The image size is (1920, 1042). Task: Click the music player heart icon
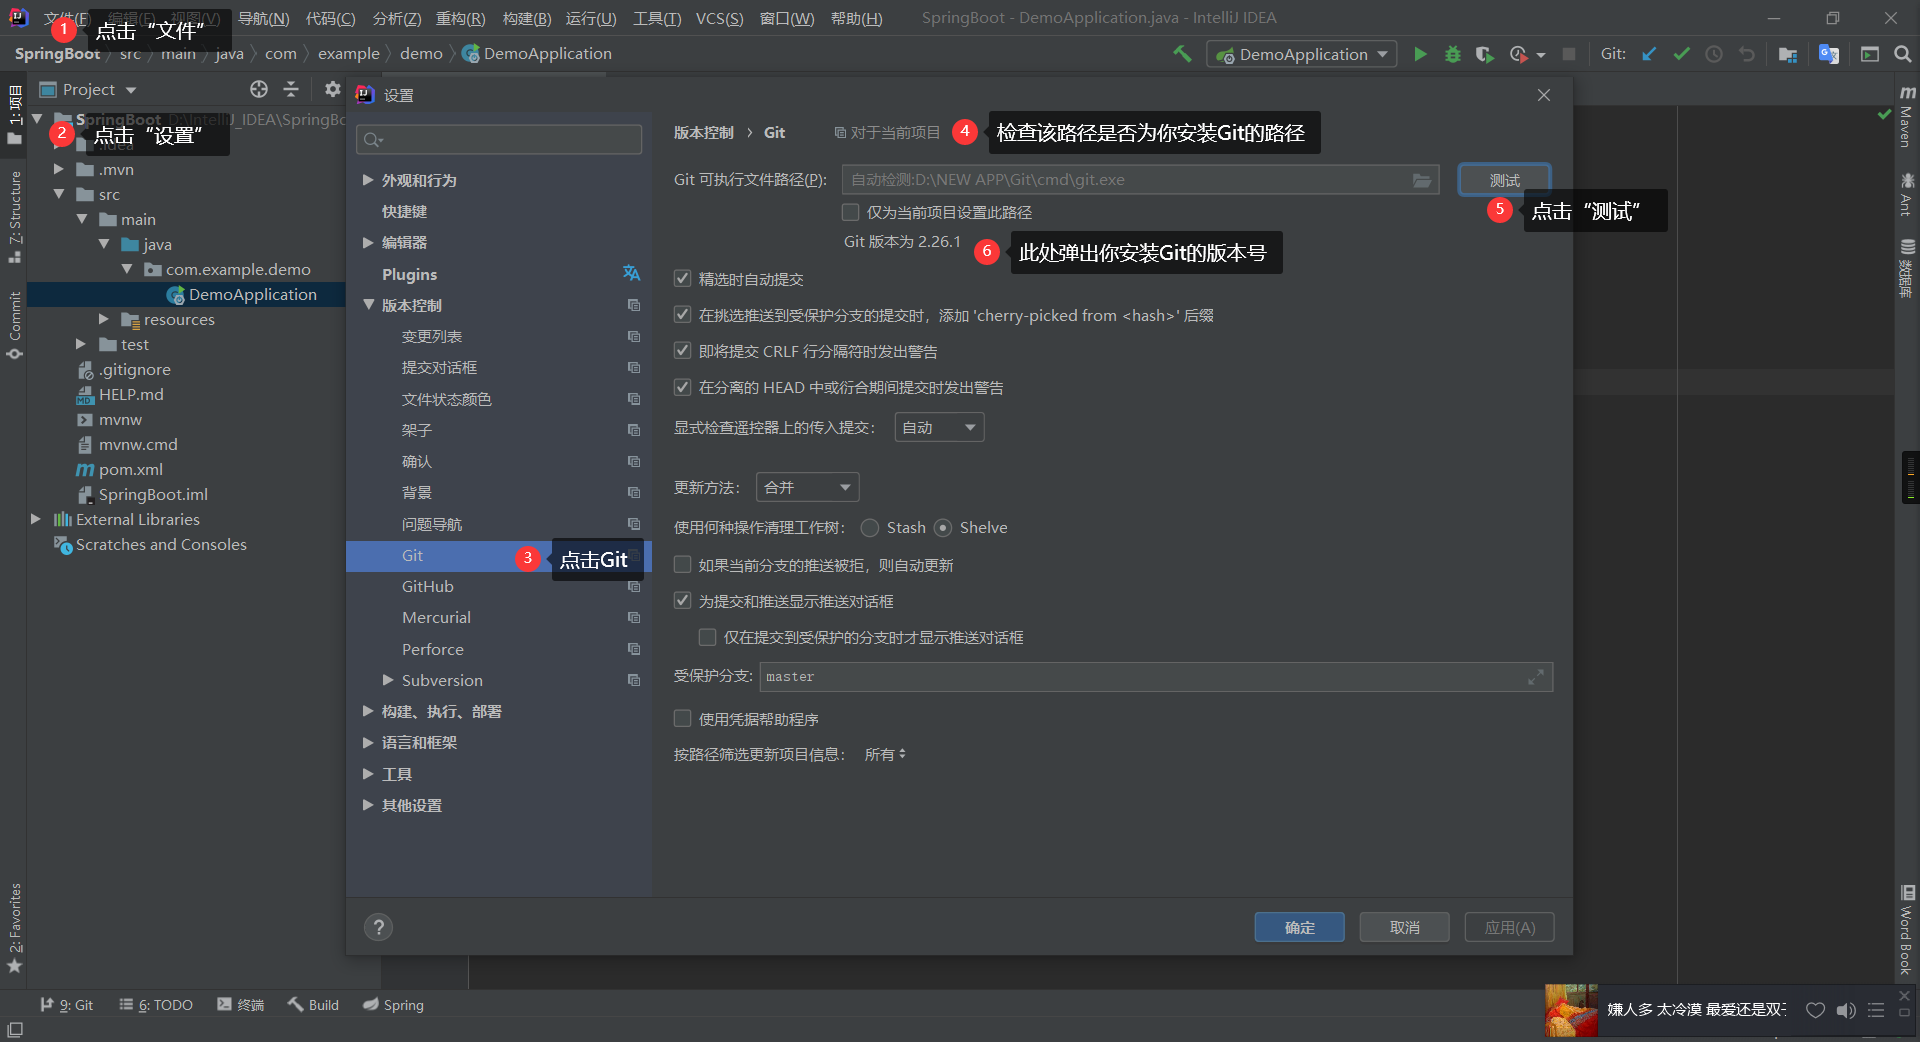click(x=1815, y=1010)
